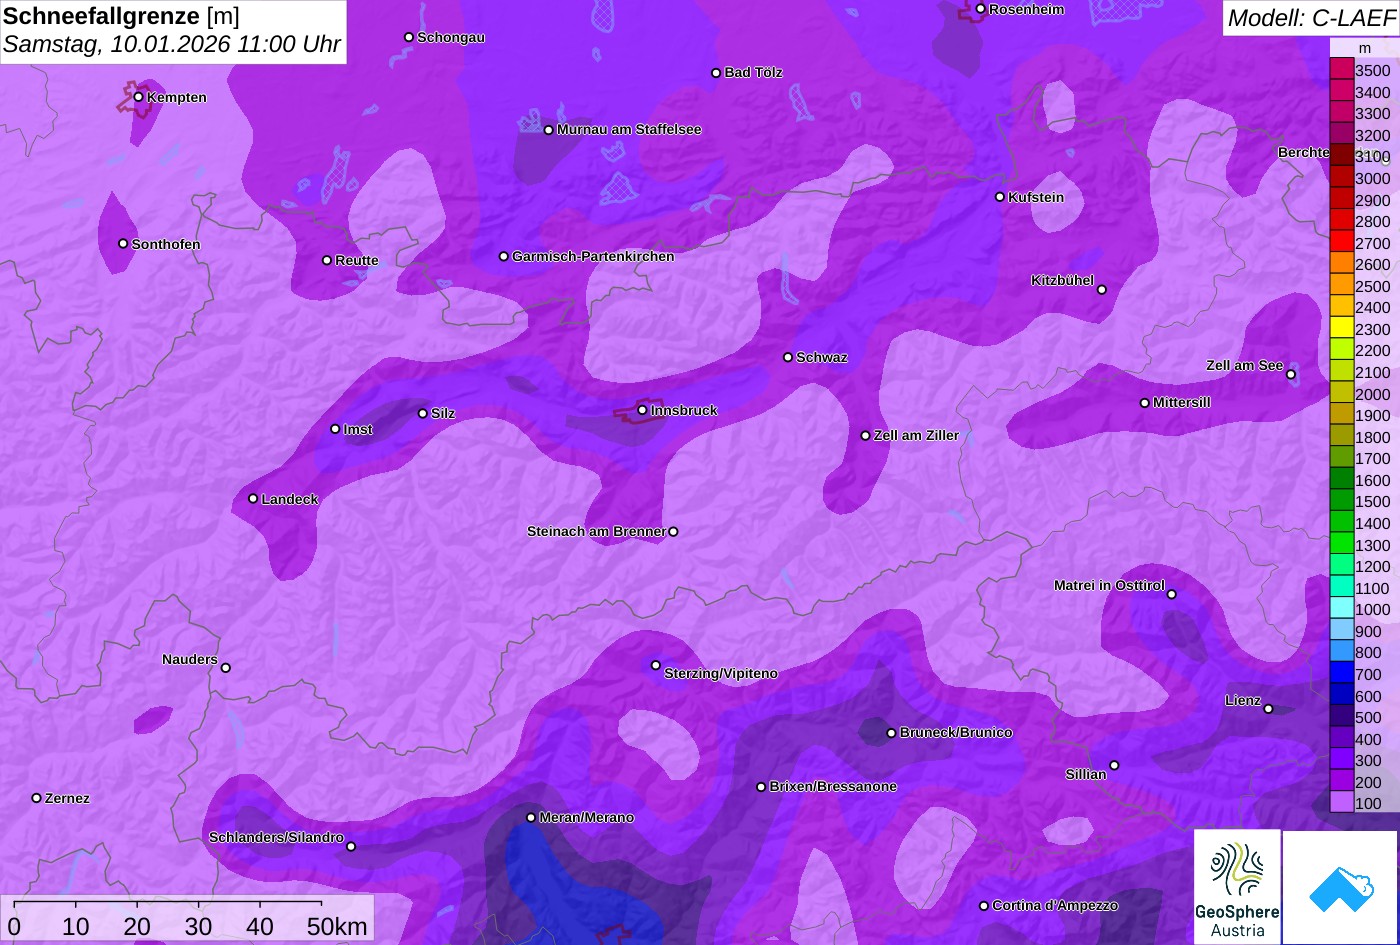The width and height of the screenshot is (1400, 945).
Task: Click the Nauders marker dot
Action: click(225, 668)
